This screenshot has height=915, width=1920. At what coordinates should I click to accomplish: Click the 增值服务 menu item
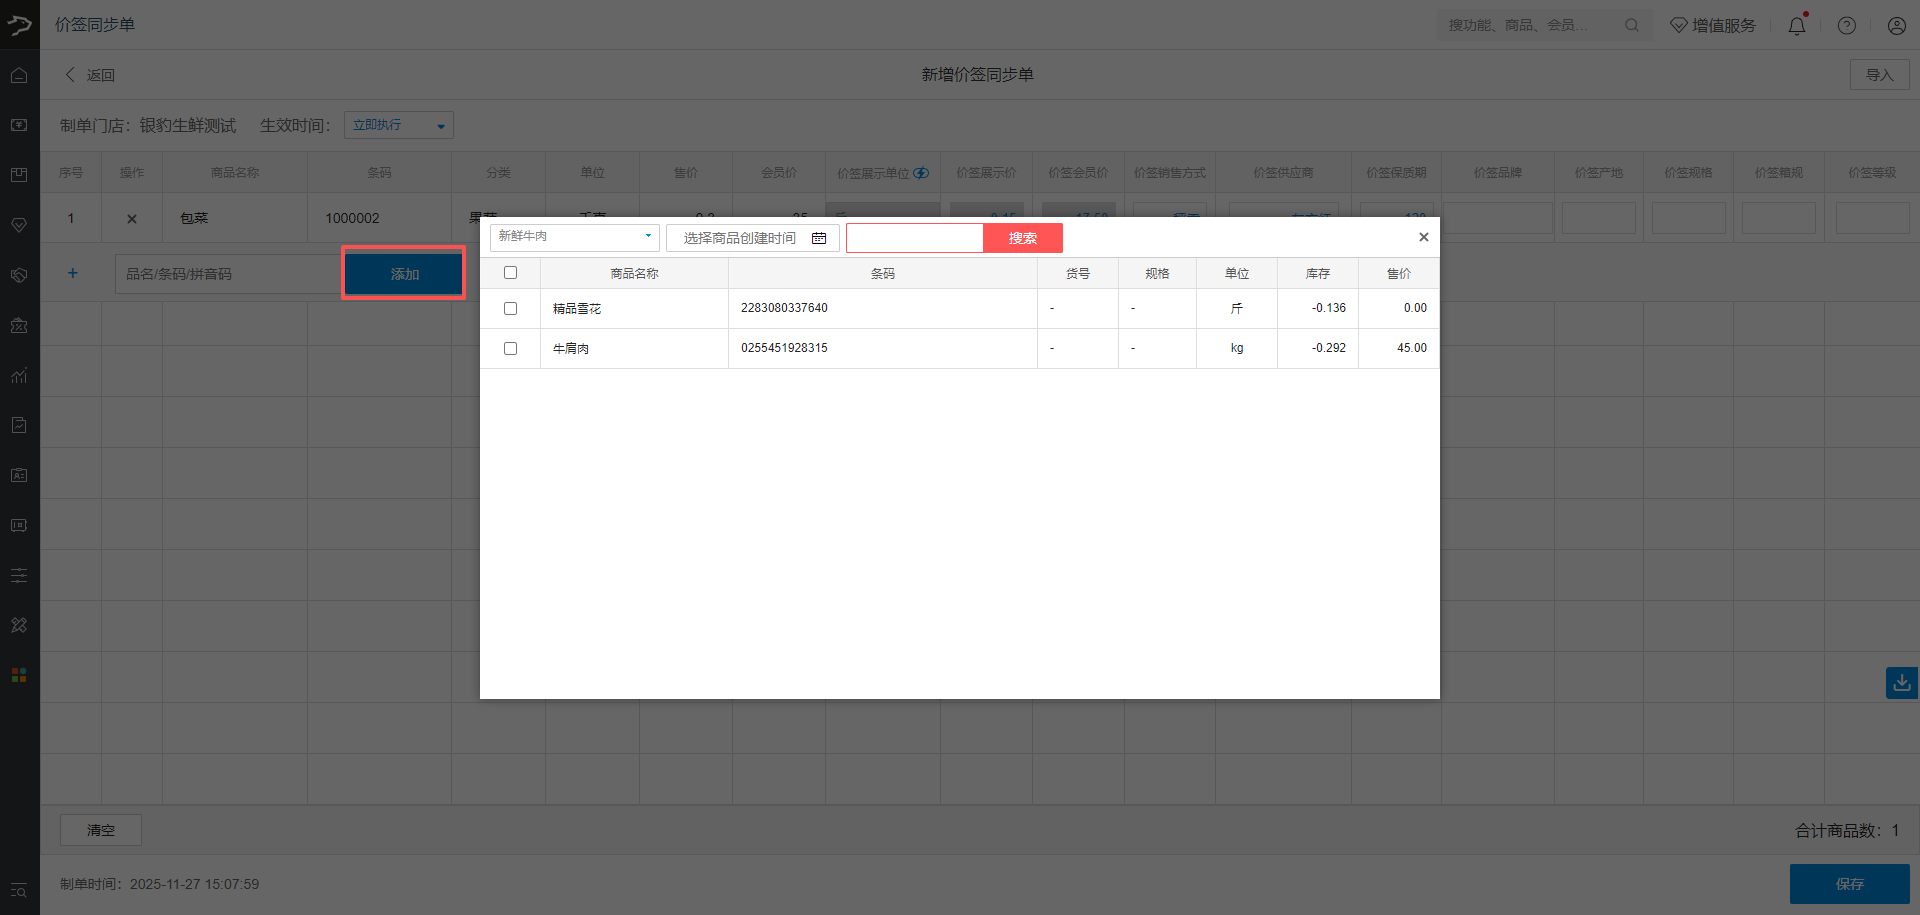pyautogui.click(x=1713, y=26)
